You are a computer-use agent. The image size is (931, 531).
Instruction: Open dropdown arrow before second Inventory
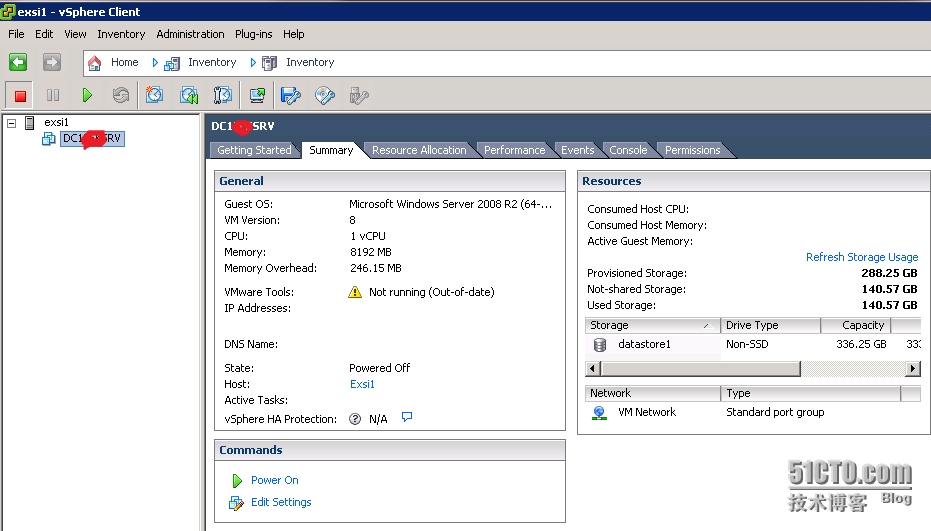[253, 62]
